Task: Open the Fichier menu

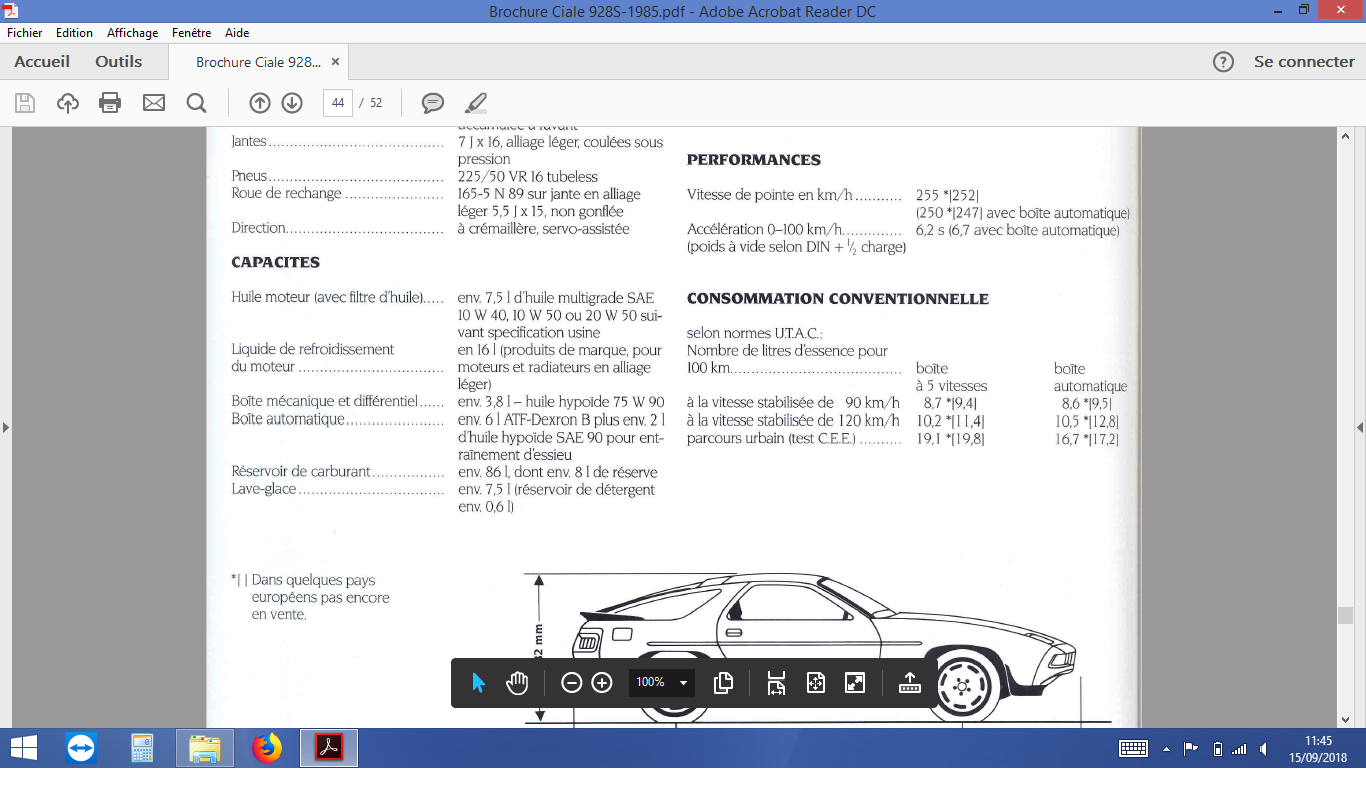Action: pyautogui.click(x=25, y=33)
